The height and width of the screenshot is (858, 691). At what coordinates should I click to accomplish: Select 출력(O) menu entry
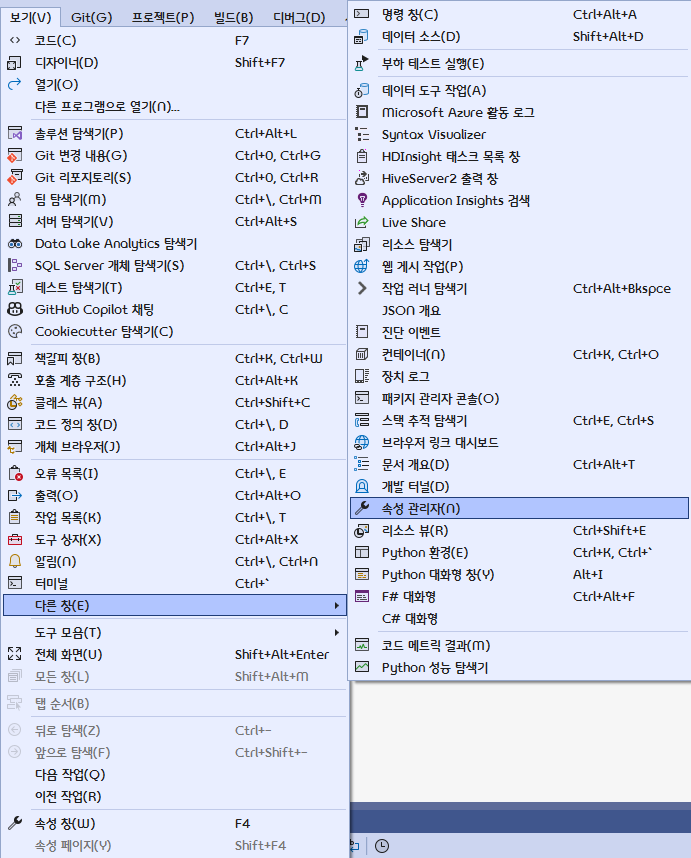(175, 496)
